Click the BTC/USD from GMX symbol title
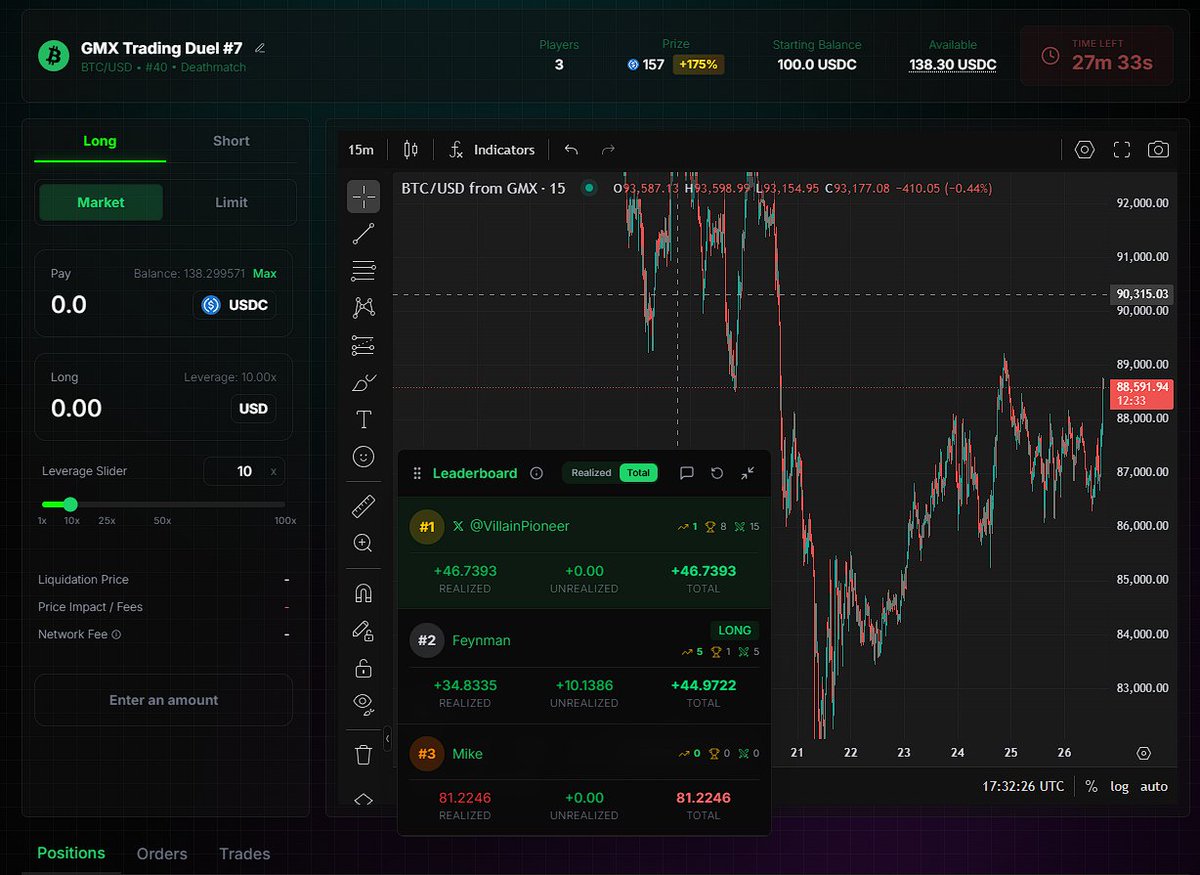This screenshot has width=1200, height=875. coord(483,188)
